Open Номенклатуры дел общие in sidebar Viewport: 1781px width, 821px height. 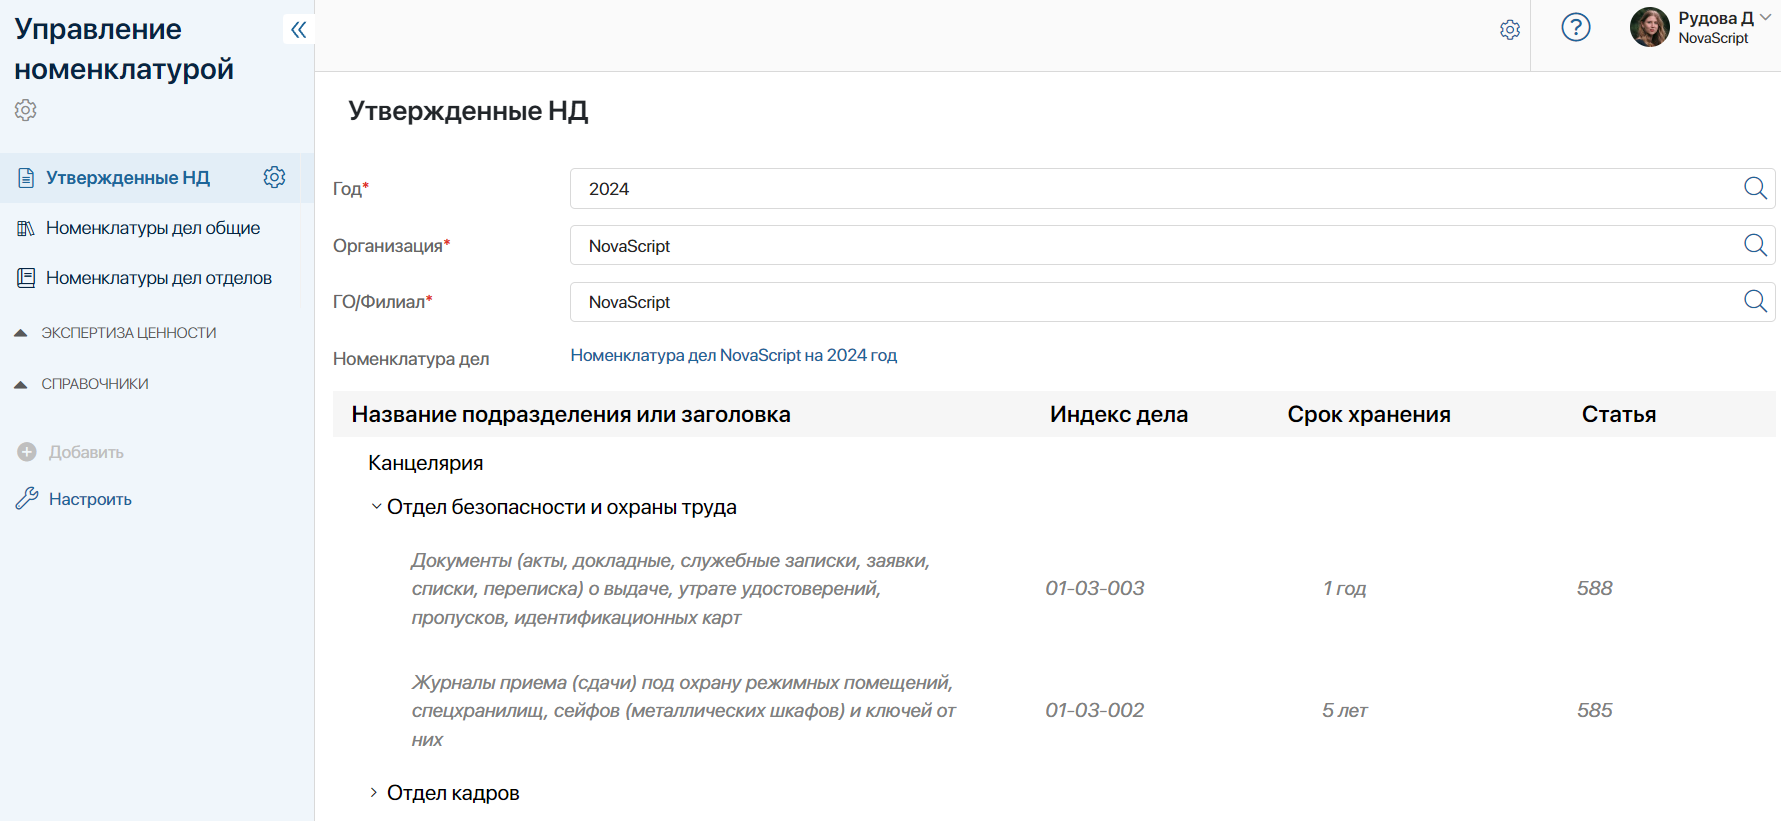tap(152, 228)
